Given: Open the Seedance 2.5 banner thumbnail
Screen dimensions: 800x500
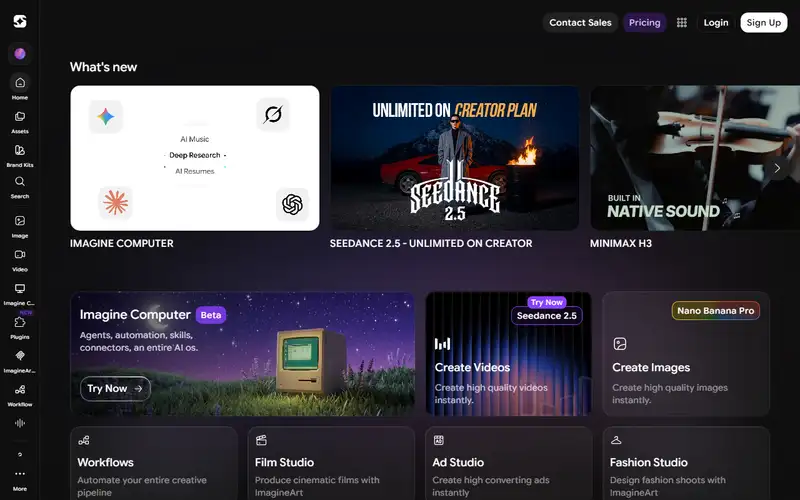Looking at the screenshot, I should point(454,158).
